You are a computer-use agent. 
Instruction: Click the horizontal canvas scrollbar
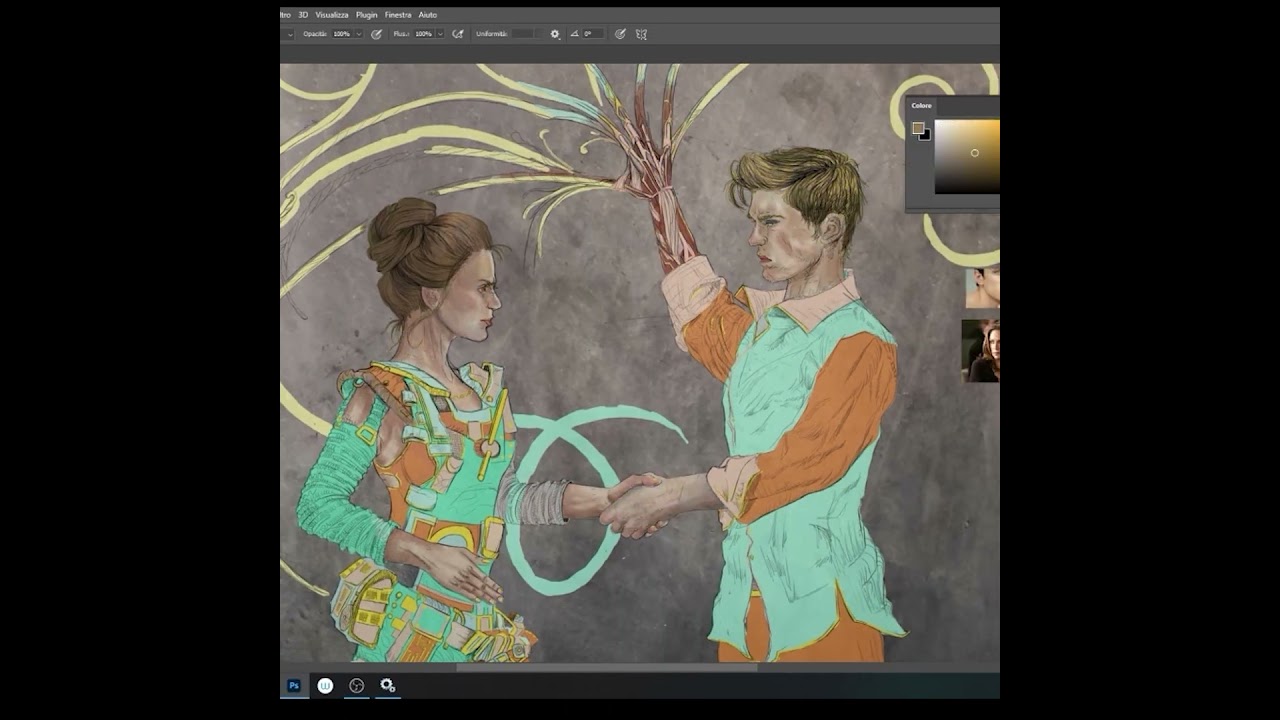tap(608, 667)
